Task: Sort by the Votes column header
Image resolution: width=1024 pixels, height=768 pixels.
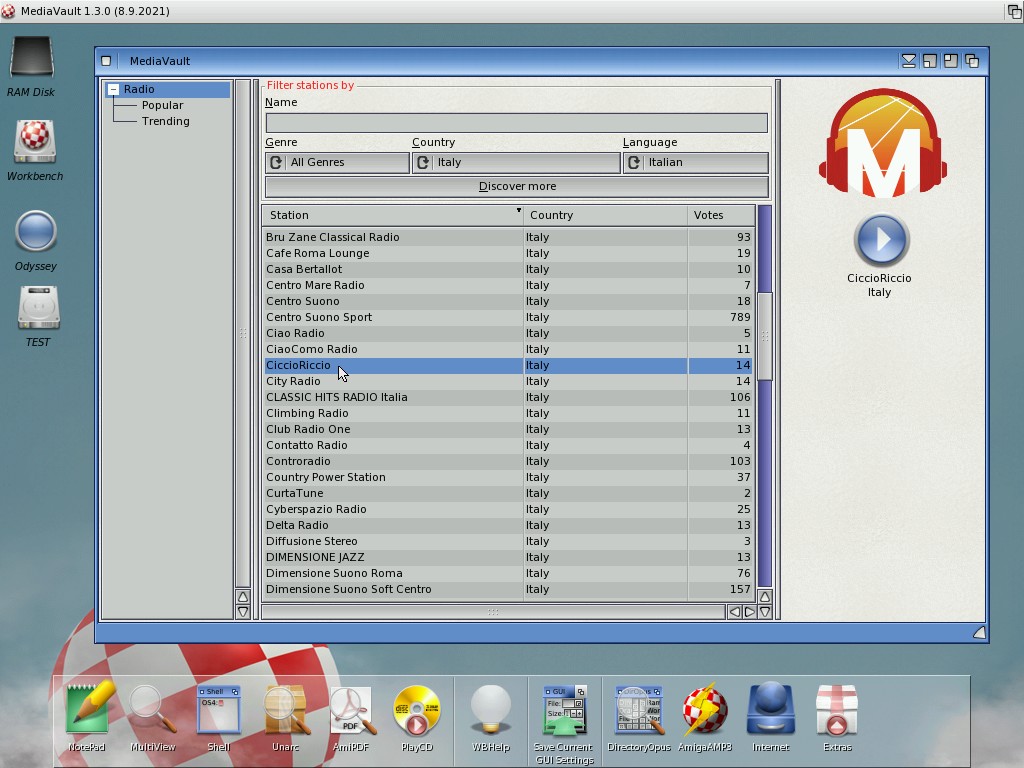Action: [720, 215]
